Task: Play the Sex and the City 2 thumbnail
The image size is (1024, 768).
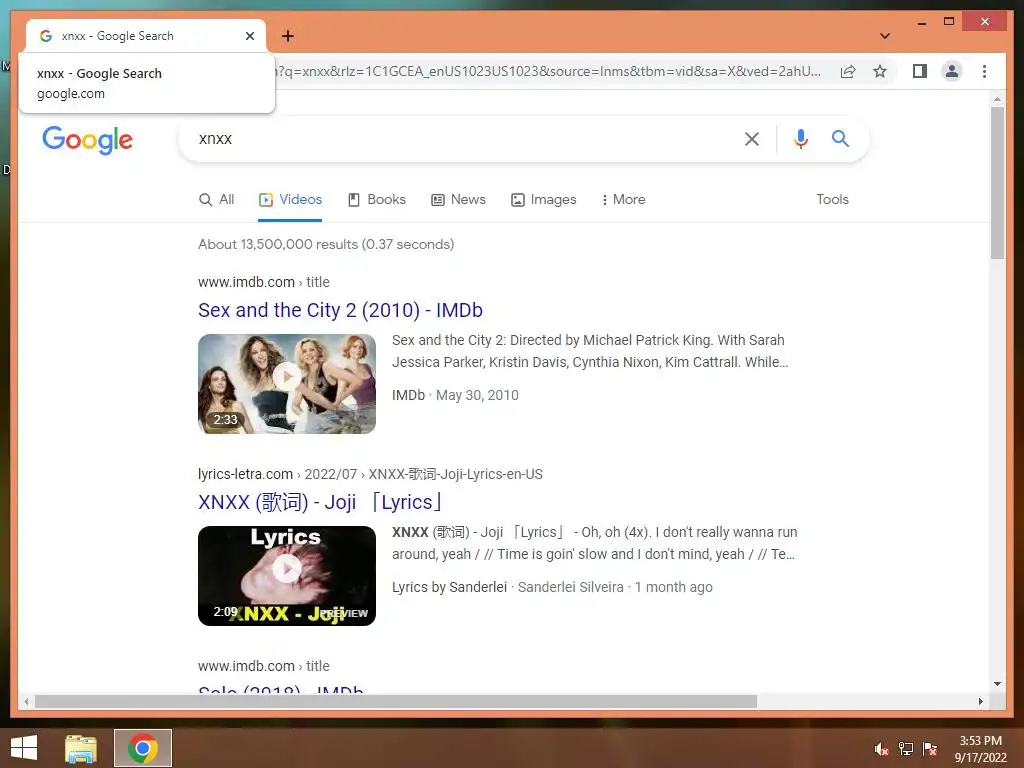Action: click(287, 384)
